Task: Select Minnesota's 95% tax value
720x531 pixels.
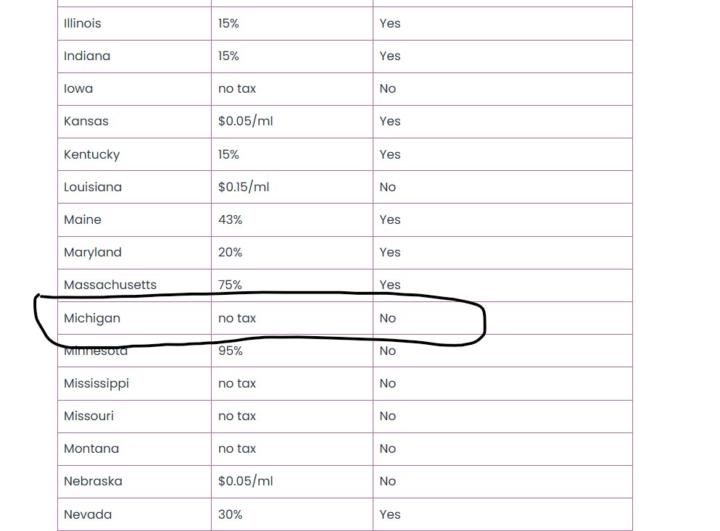Action: [230, 351]
